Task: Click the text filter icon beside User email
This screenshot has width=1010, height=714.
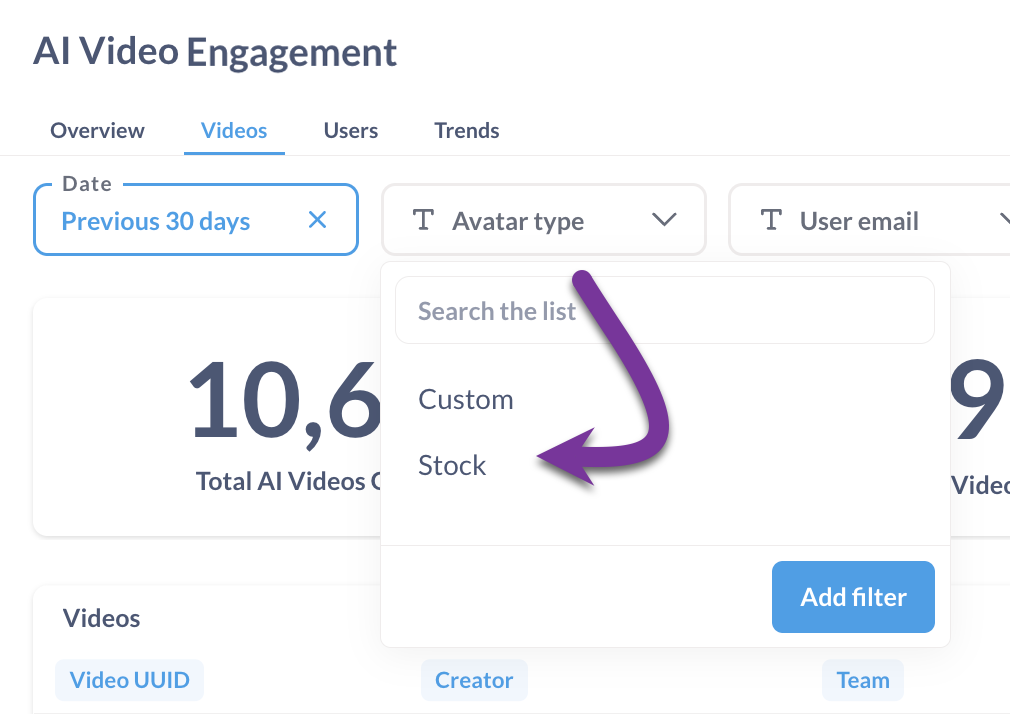Action: click(772, 220)
